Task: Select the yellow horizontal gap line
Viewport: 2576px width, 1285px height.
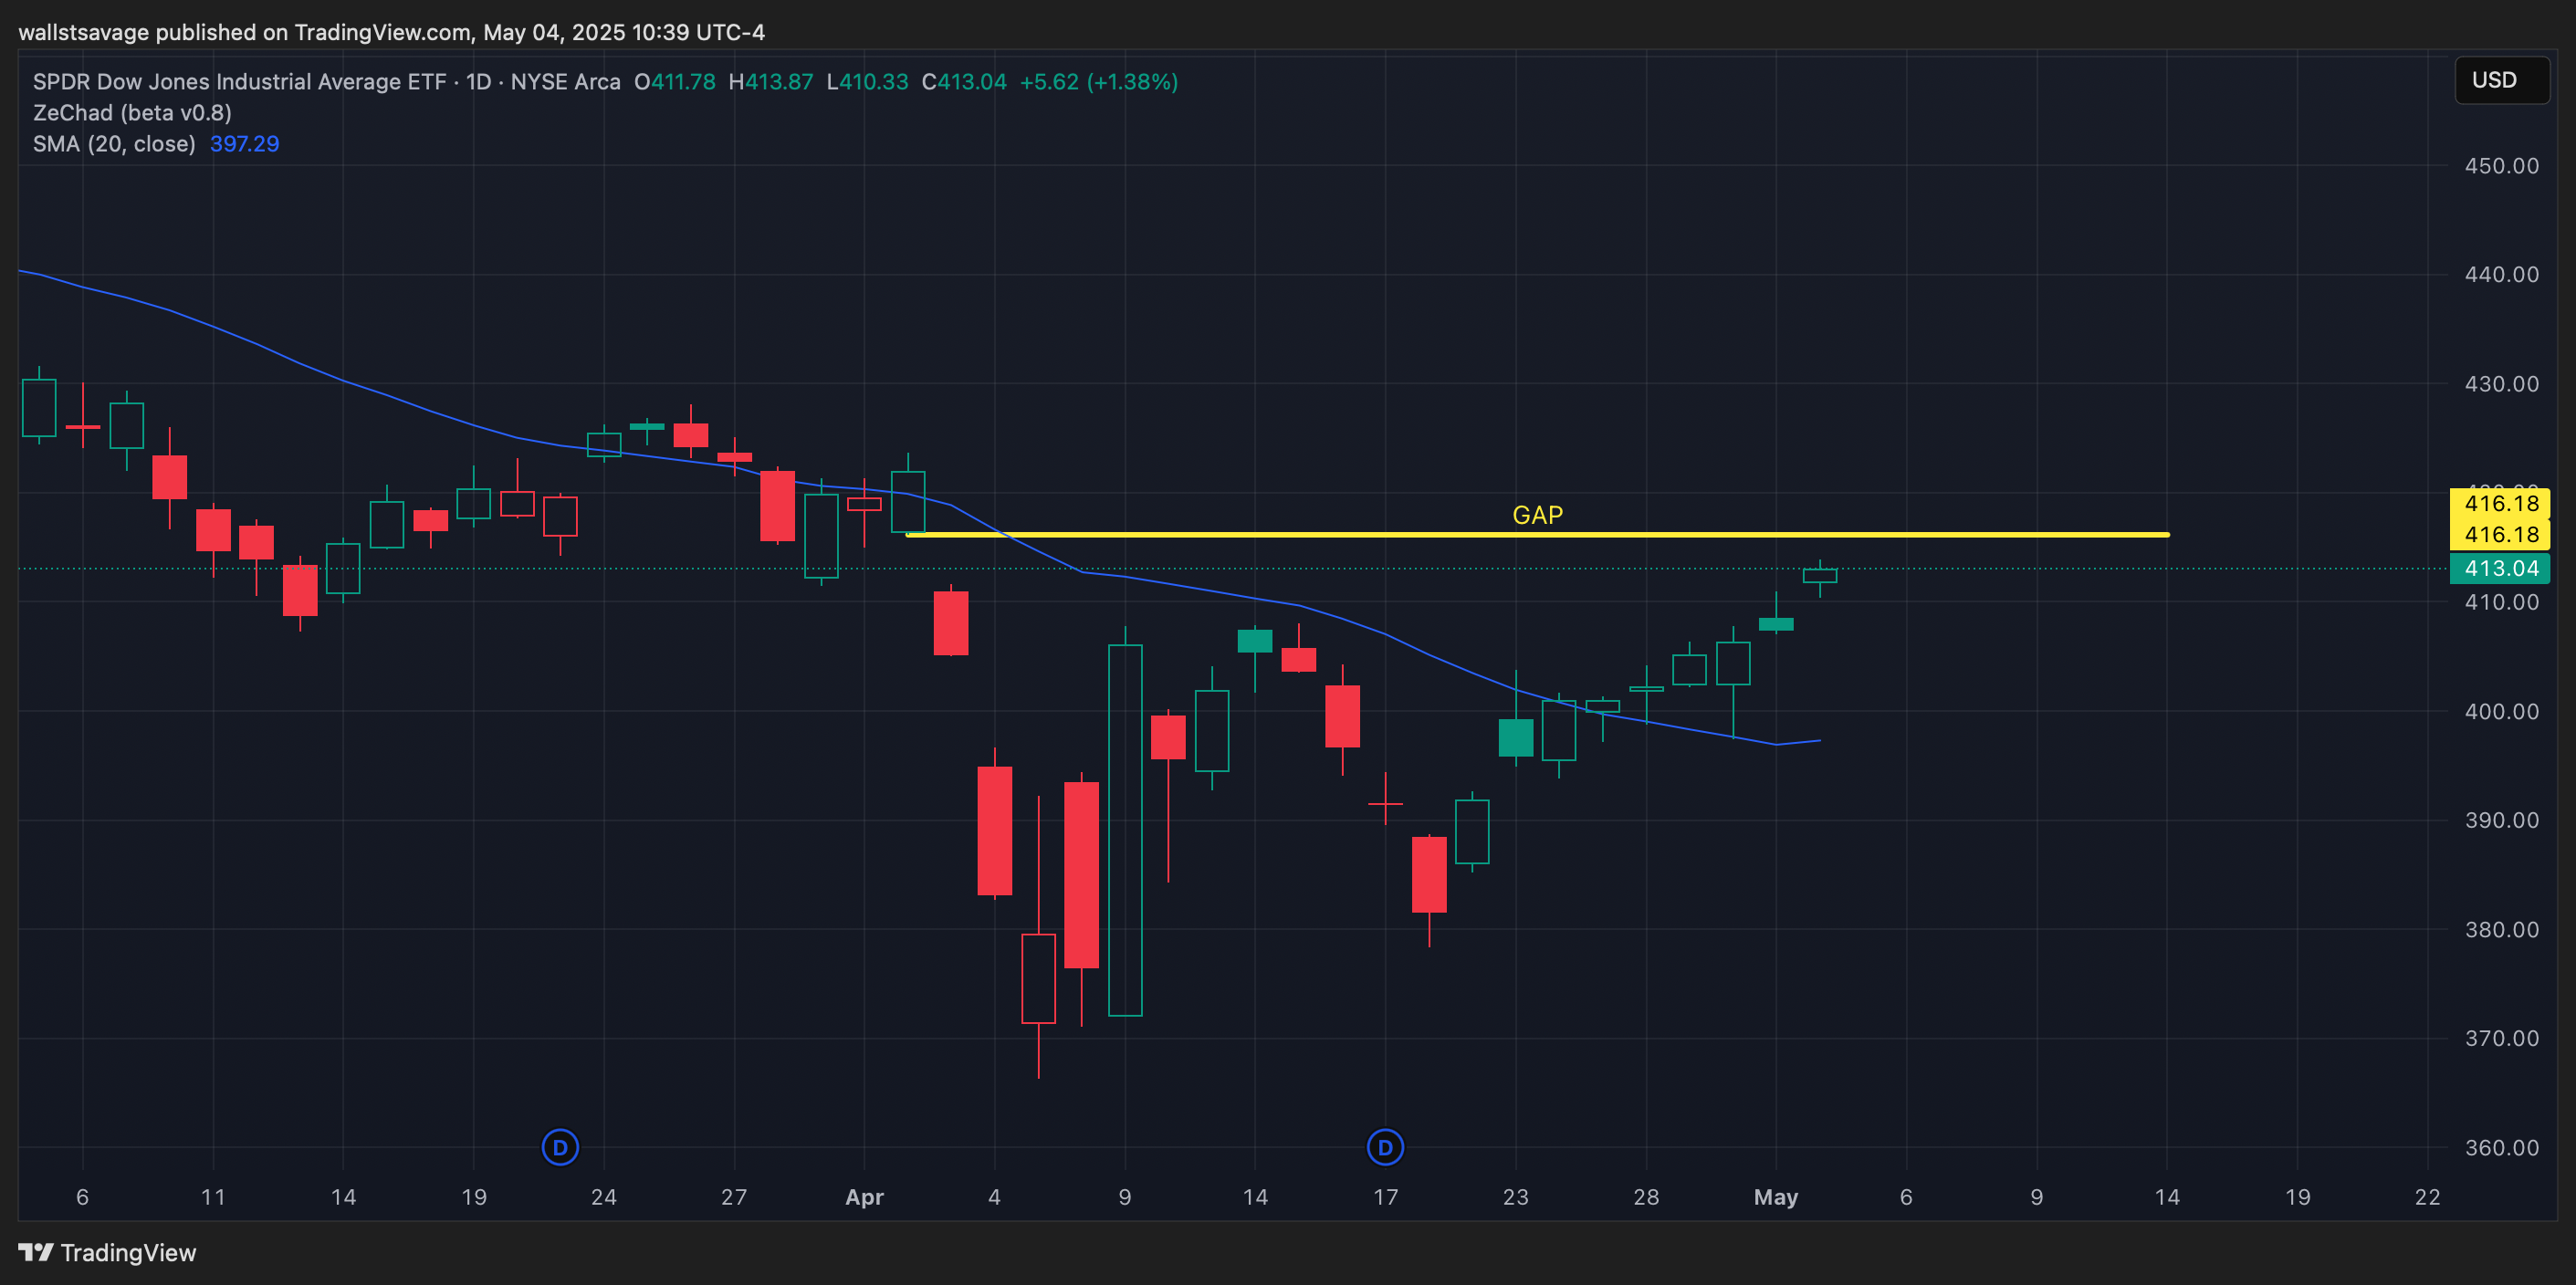Action: point(1300,535)
